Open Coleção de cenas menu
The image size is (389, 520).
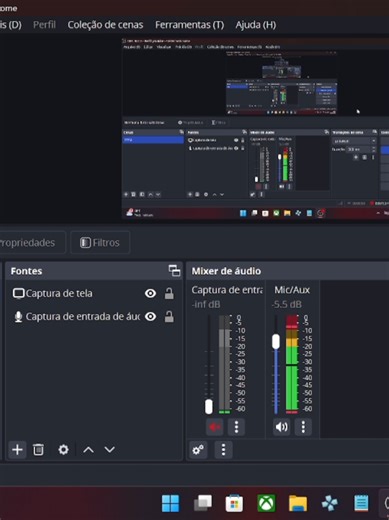pyautogui.click(x=105, y=25)
